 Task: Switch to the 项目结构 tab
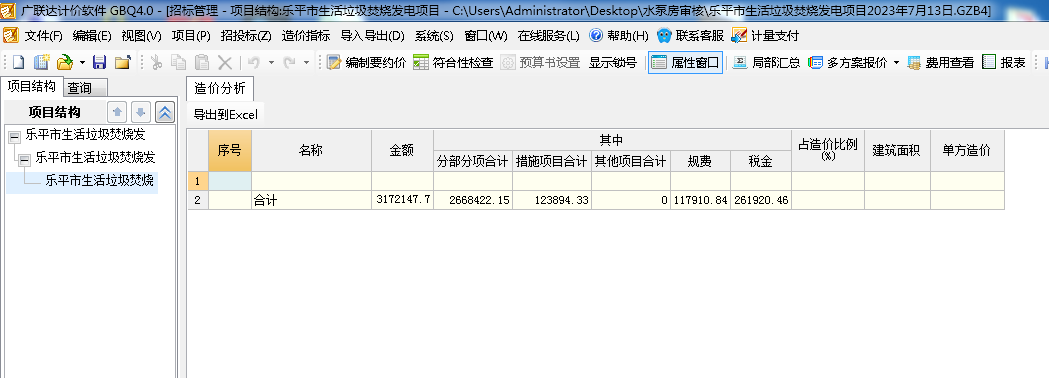[31, 86]
